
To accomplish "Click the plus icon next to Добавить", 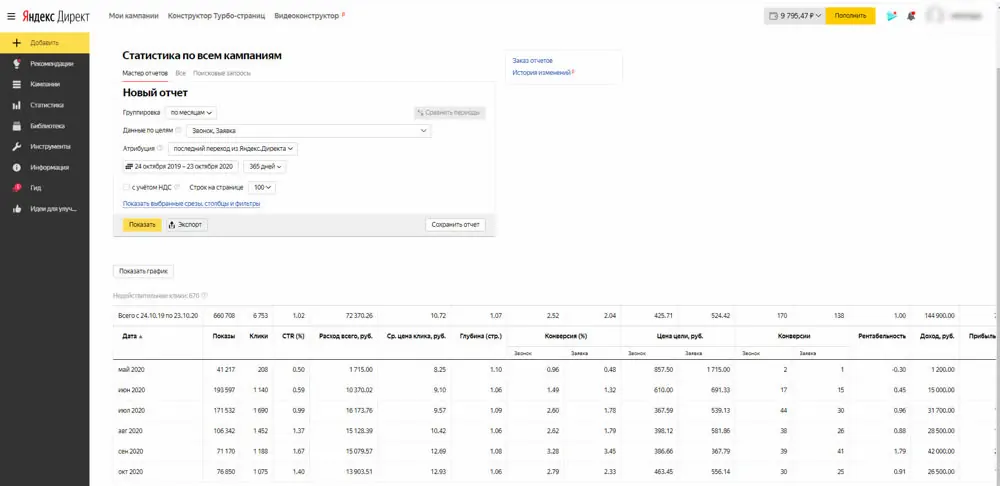I will tap(17, 43).
